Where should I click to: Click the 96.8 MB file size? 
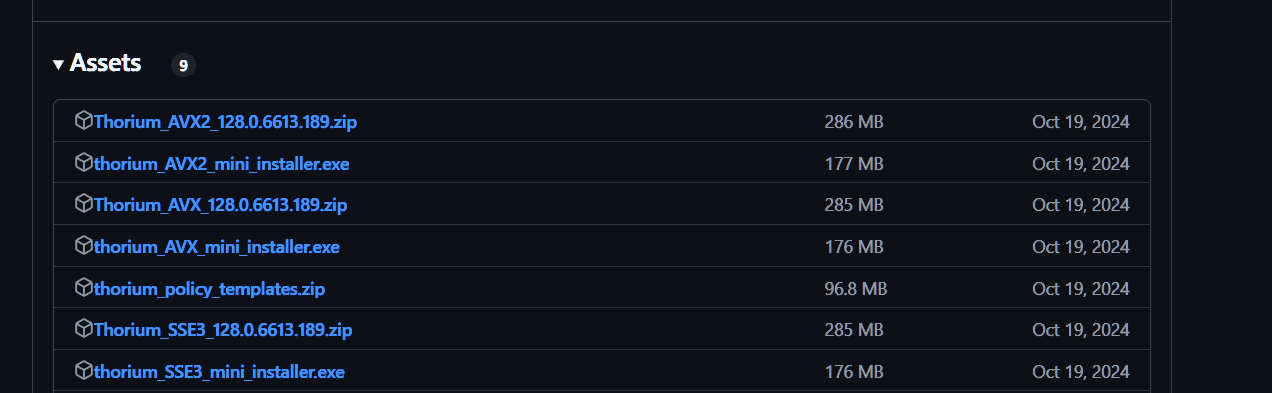click(855, 289)
